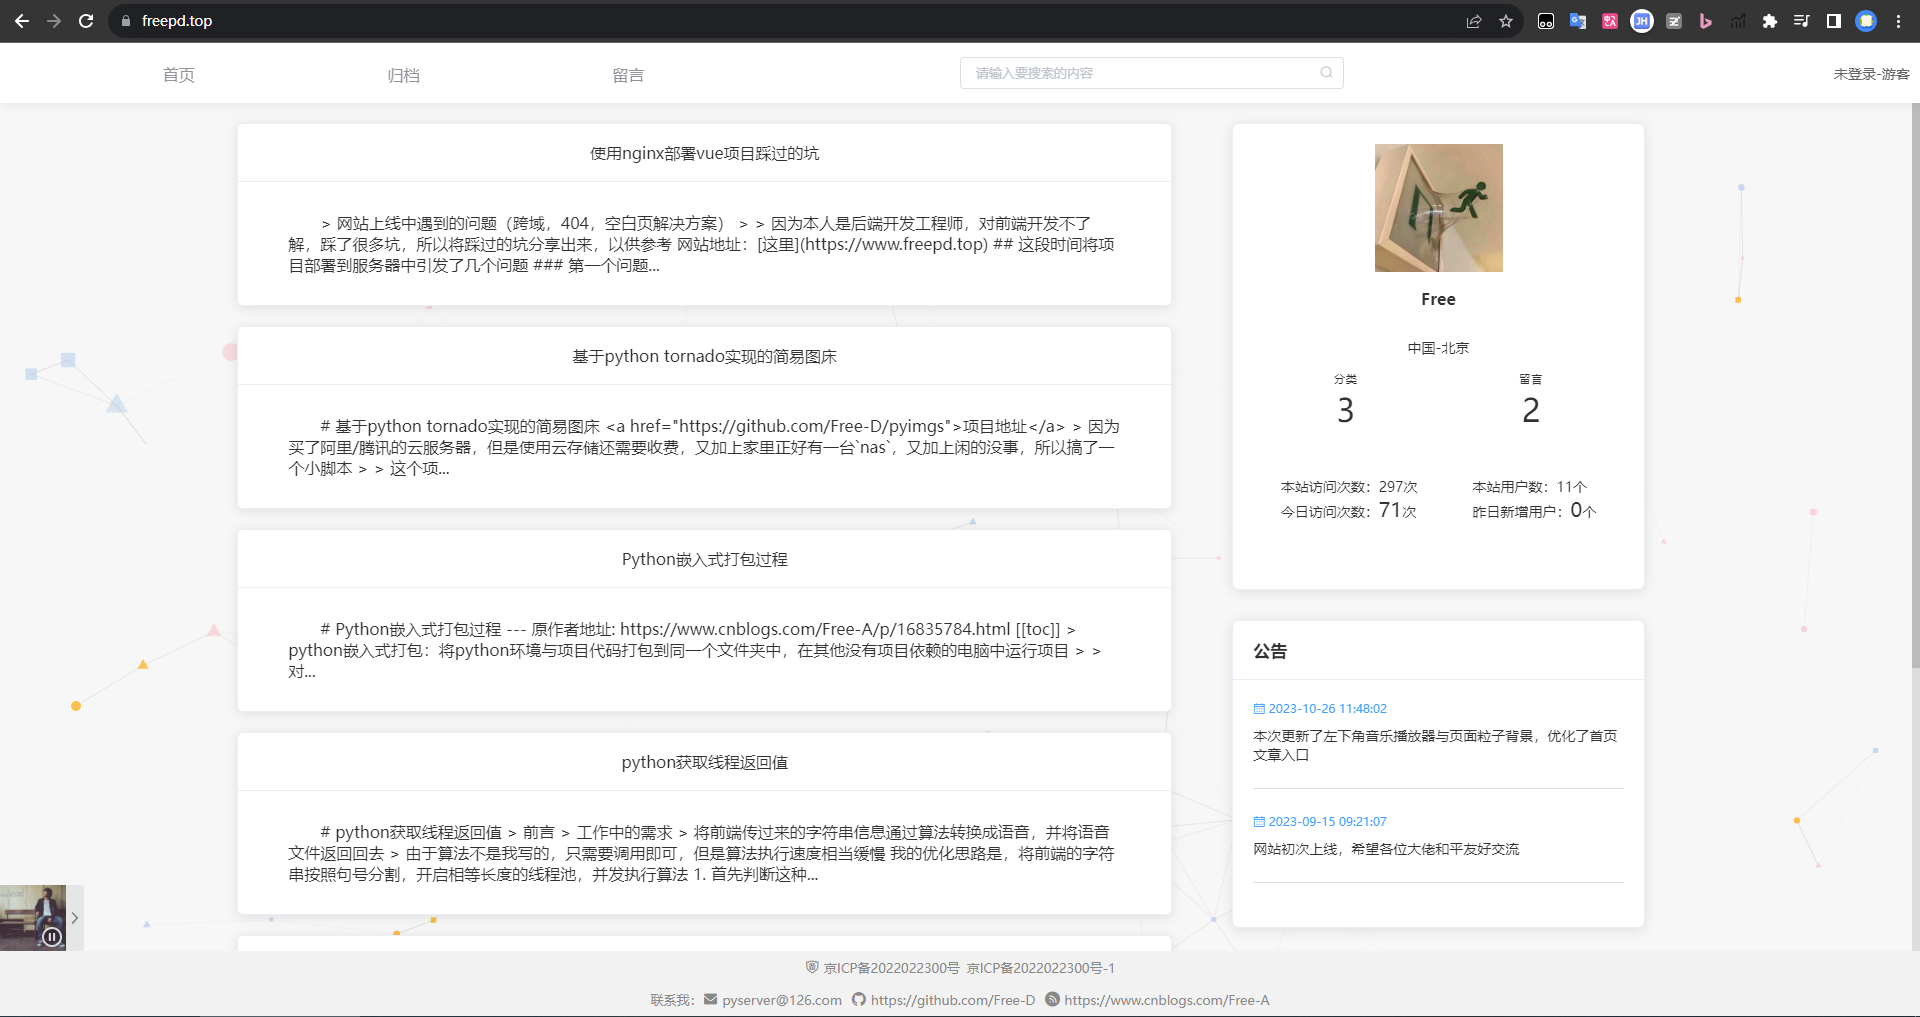The width and height of the screenshot is (1920, 1017).
Task: Open article 使用nginx部署vue项目踩过的坑
Action: click(x=704, y=153)
